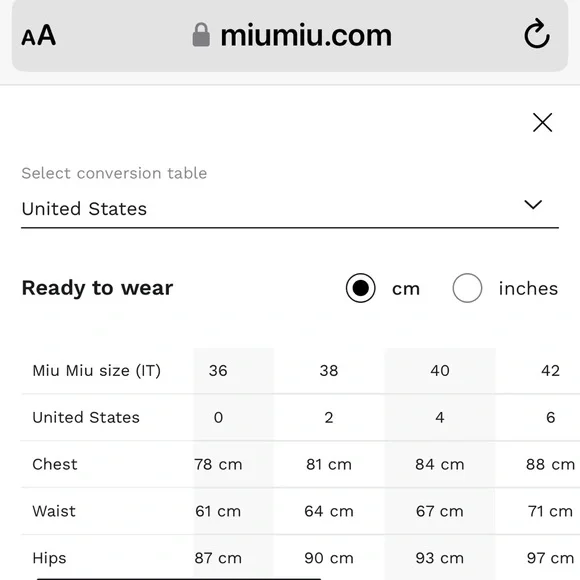Screen dimensions: 580x580
Task: Click the Chest row label
Action: coord(55,464)
